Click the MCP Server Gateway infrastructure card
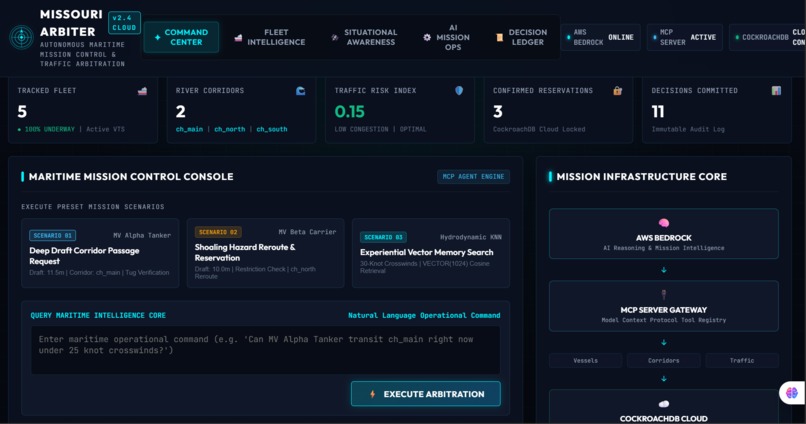806x424 pixels. 664,306
